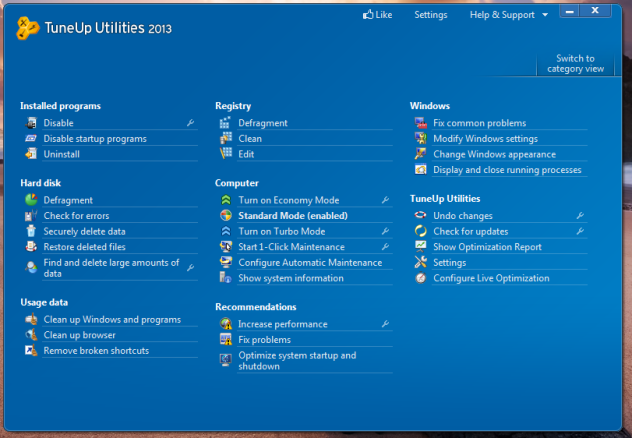Click the Uninstall programs icon

[31, 154]
